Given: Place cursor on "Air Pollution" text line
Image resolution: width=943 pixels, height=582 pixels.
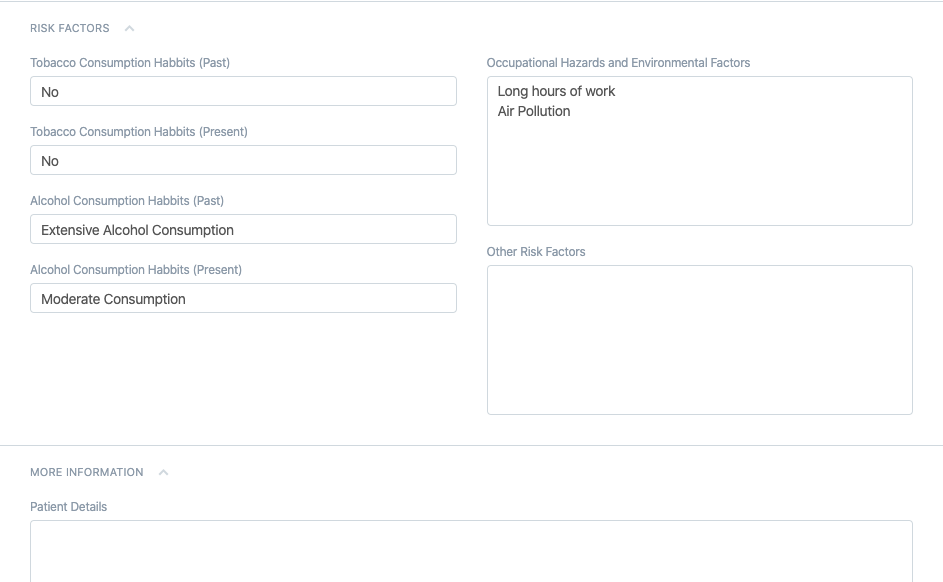Looking at the screenshot, I should 534,111.
